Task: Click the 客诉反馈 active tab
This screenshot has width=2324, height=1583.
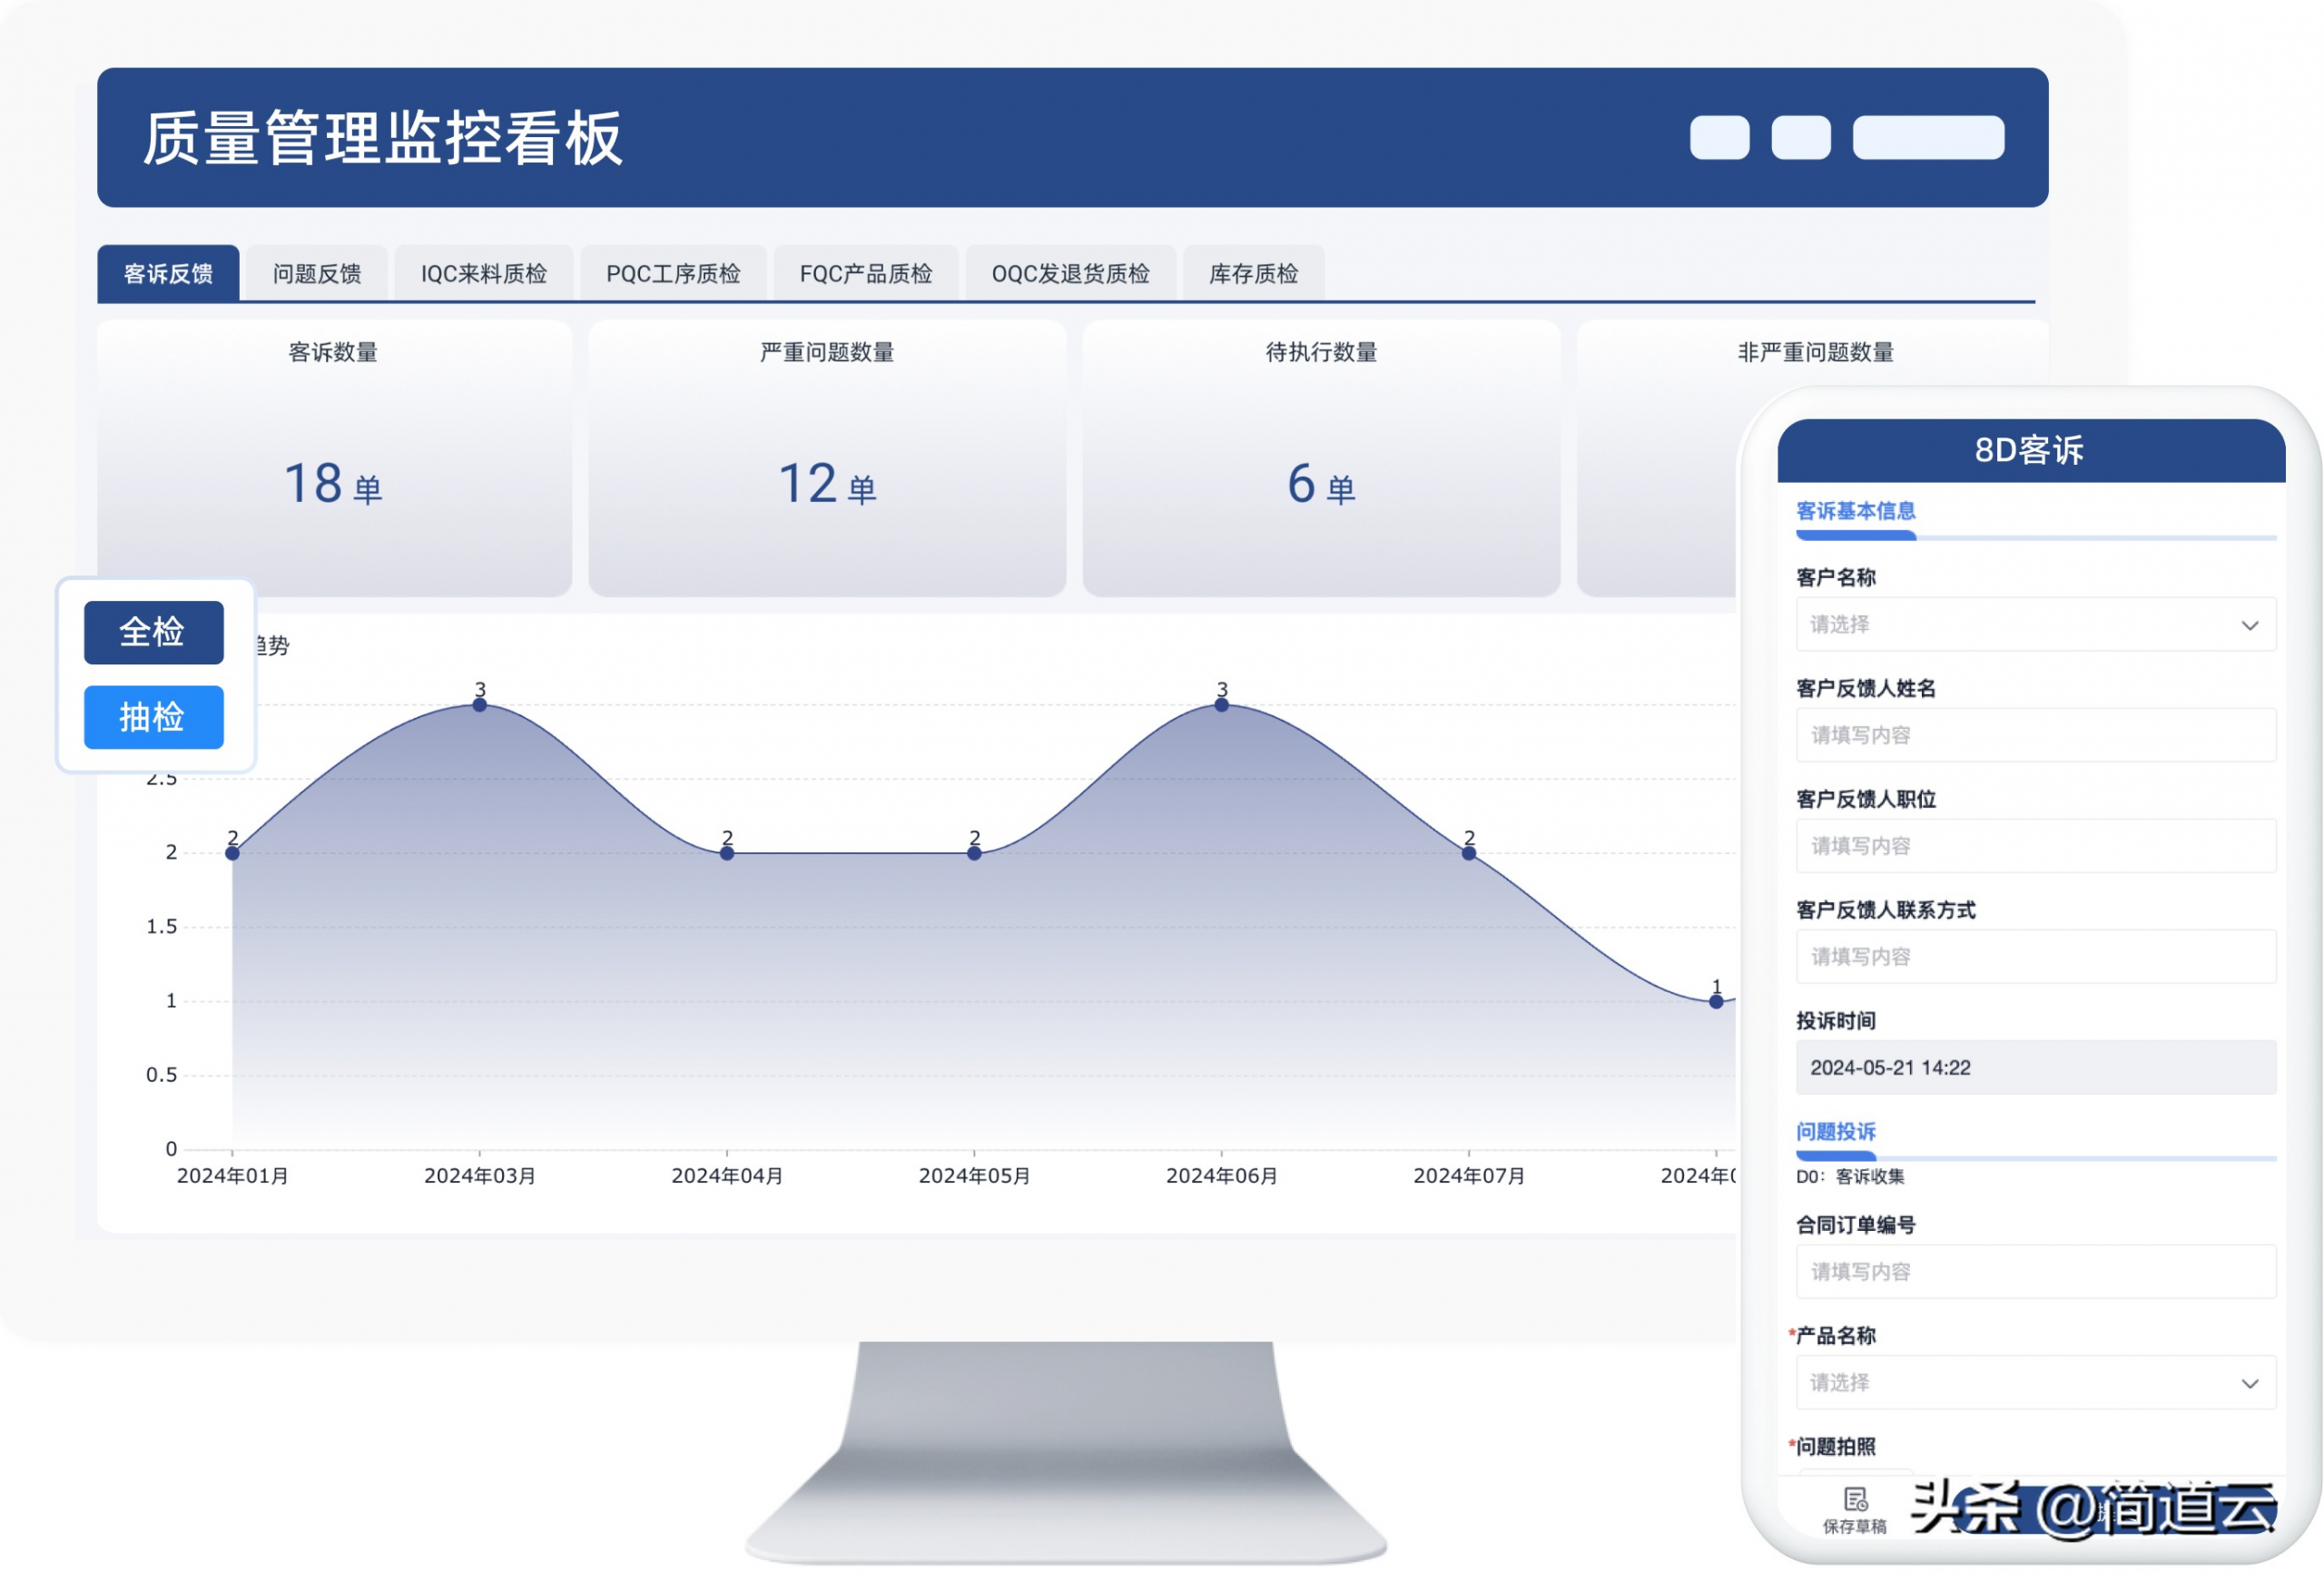Action: pyautogui.click(x=168, y=274)
